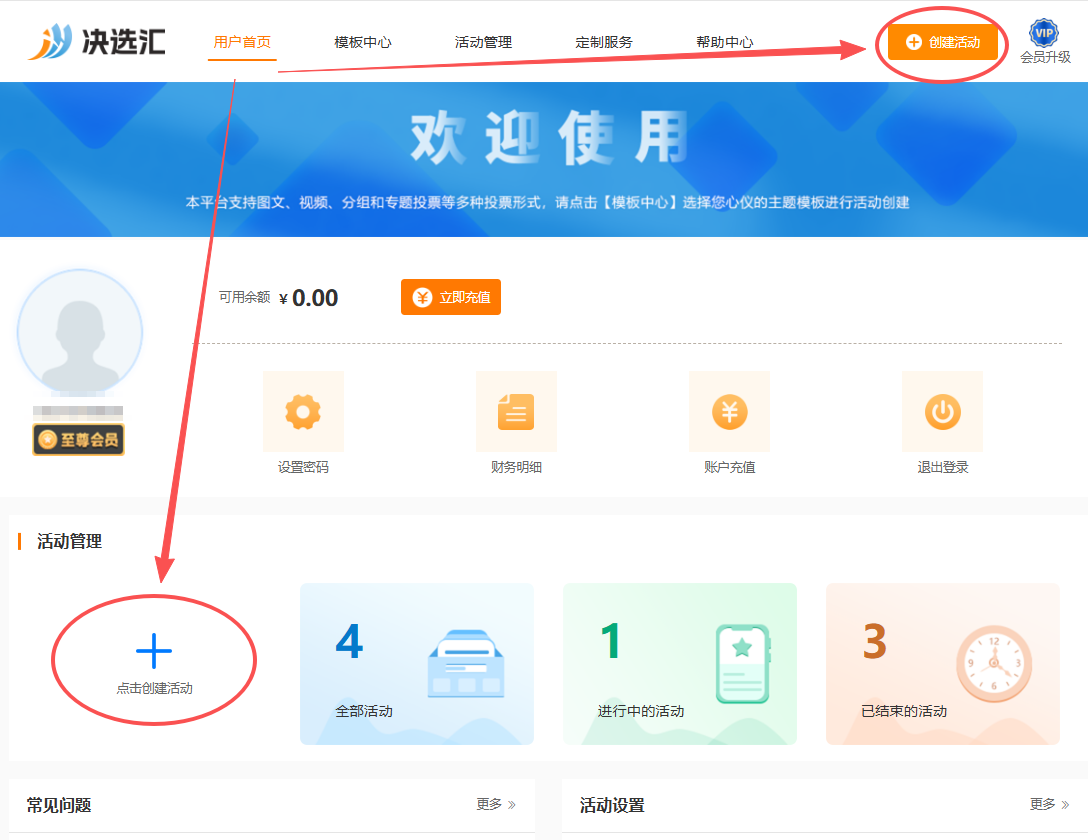Click the 决选汇 logo

pyautogui.click(x=96, y=42)
